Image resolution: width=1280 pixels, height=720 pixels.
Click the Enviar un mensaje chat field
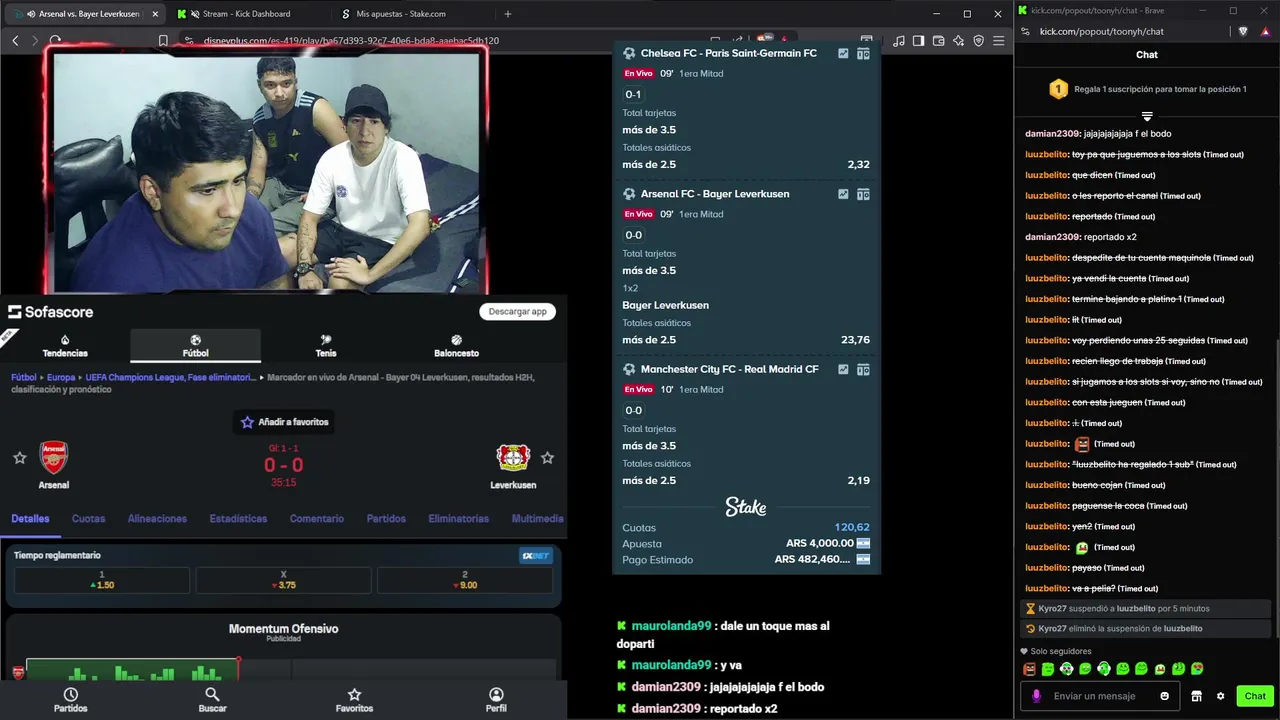pos(1100,696)
